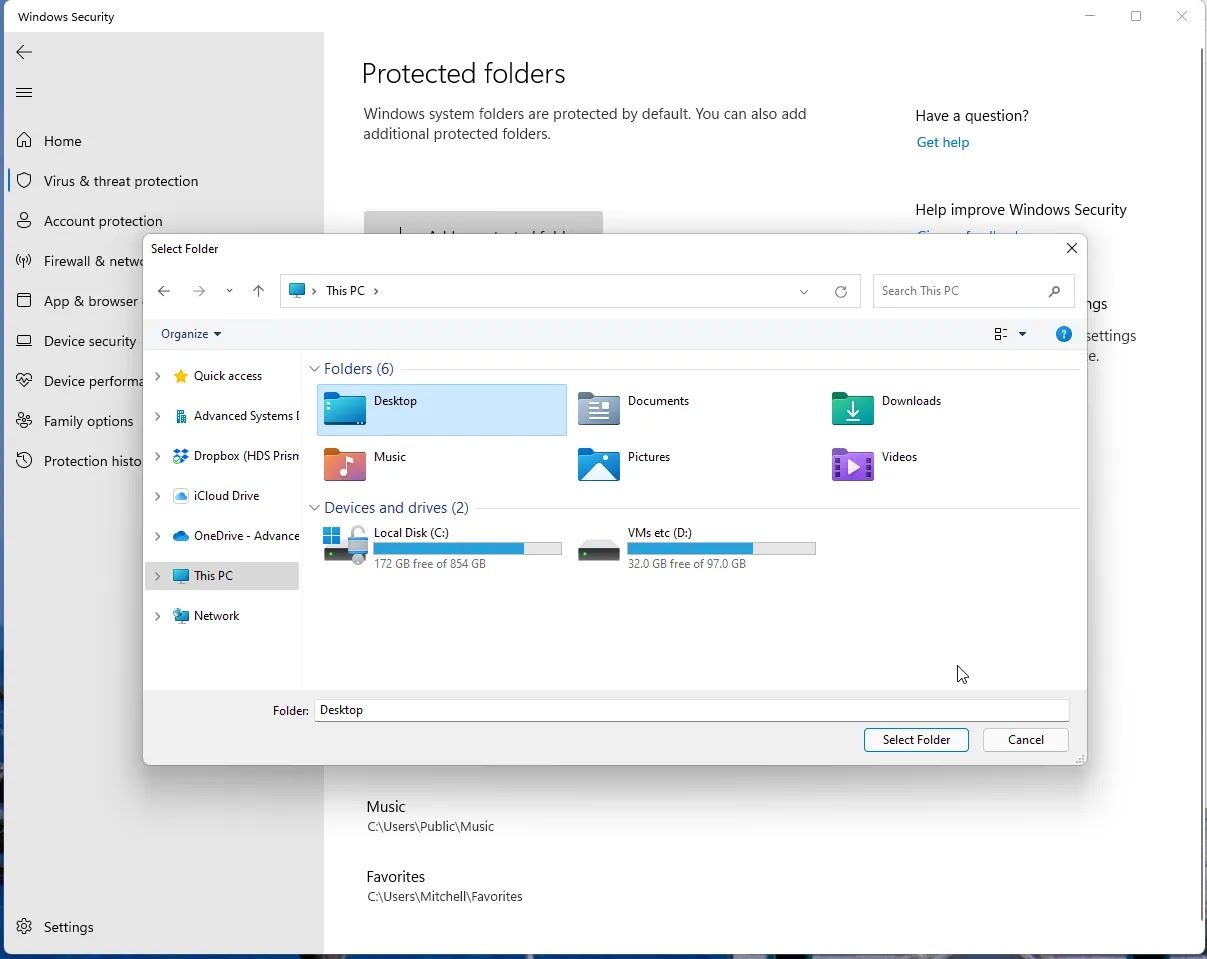Select the Videos folder icon
The image size is (1207, 959).
point(853,465)
